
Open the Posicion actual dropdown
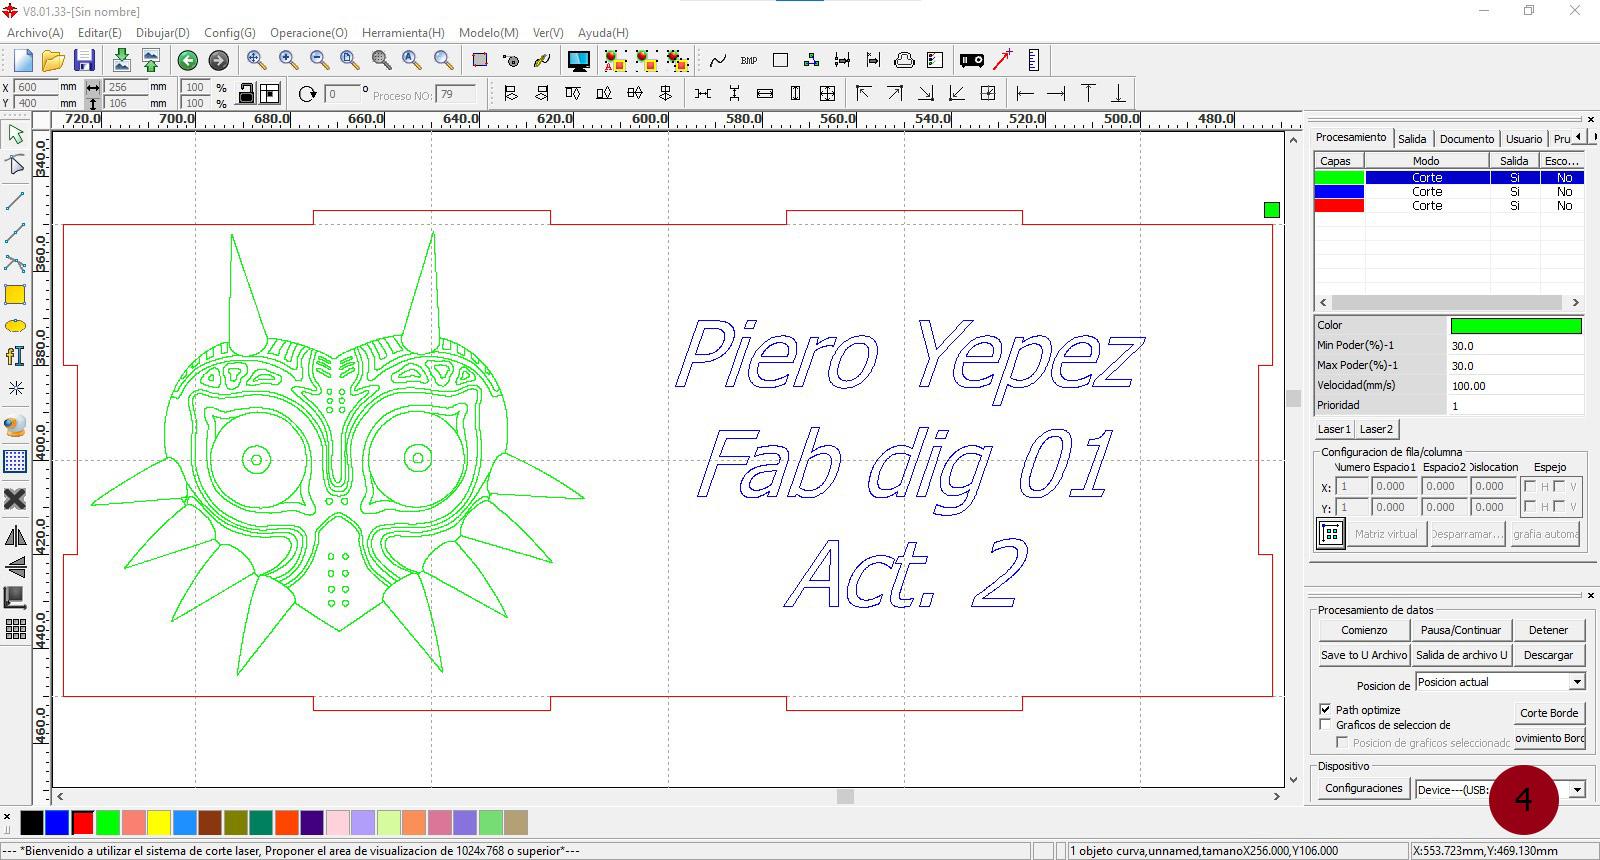[1500, 682]
